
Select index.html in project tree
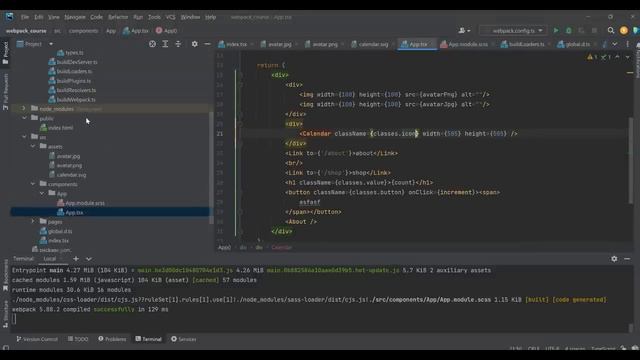pos(60,128)
